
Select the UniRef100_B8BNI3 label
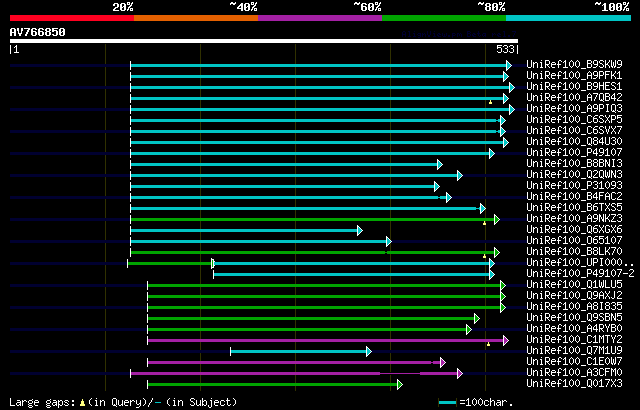[574, 164]
